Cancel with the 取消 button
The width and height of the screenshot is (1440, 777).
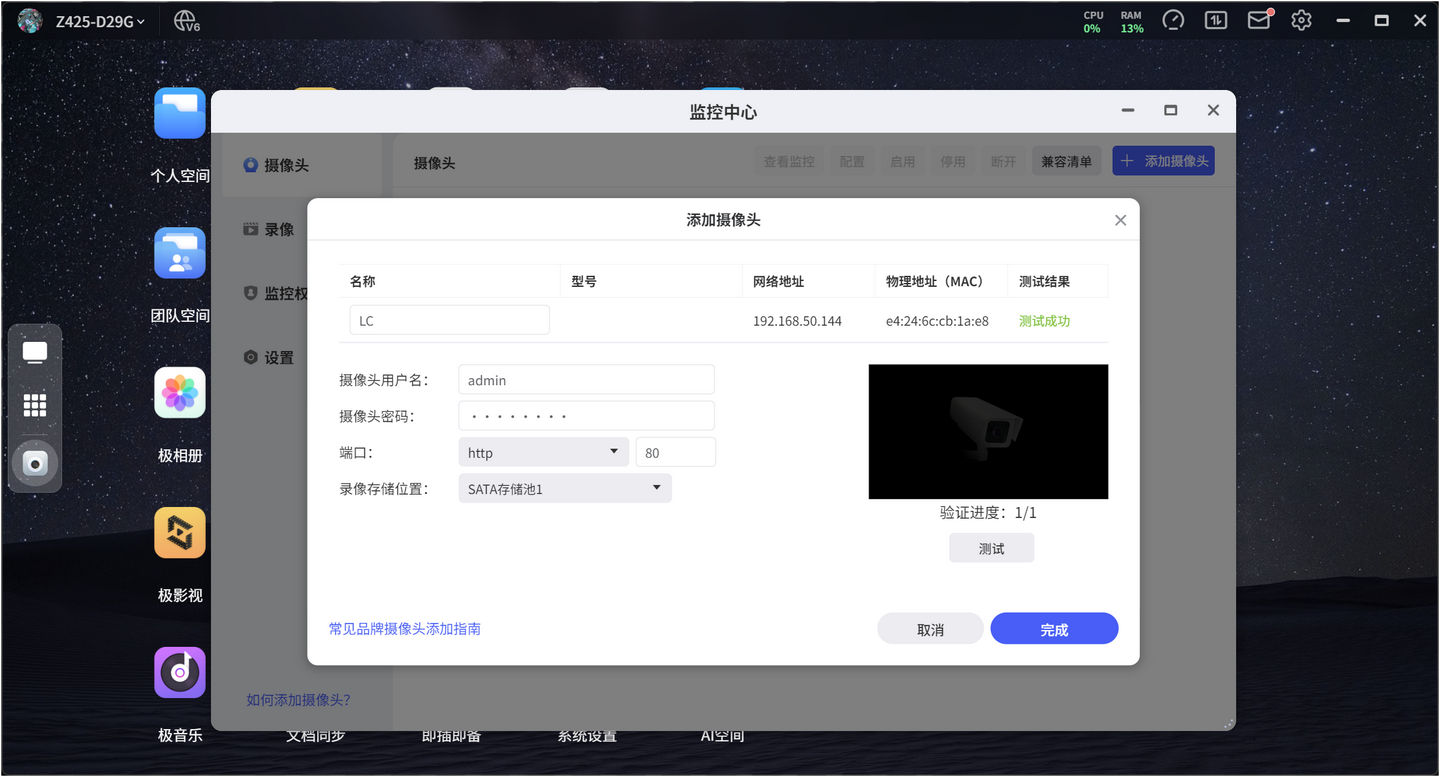coord(931,629)
